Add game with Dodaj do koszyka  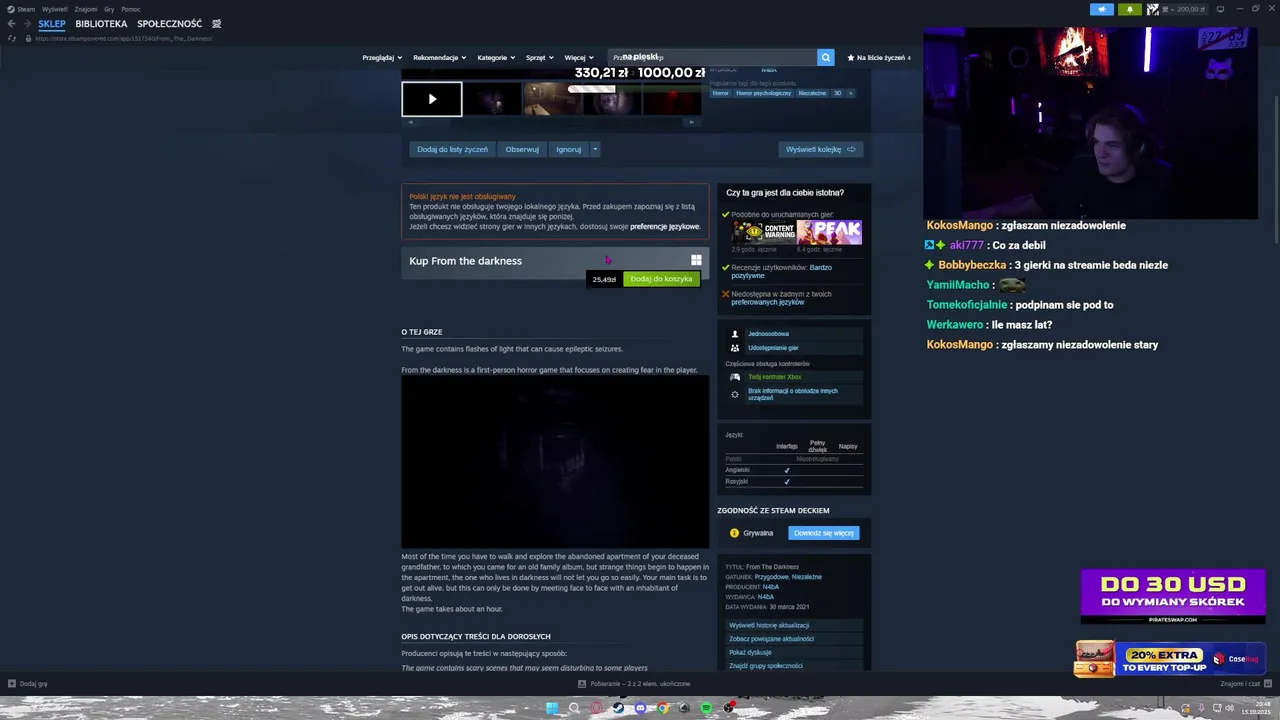click(x=661, y=279)
